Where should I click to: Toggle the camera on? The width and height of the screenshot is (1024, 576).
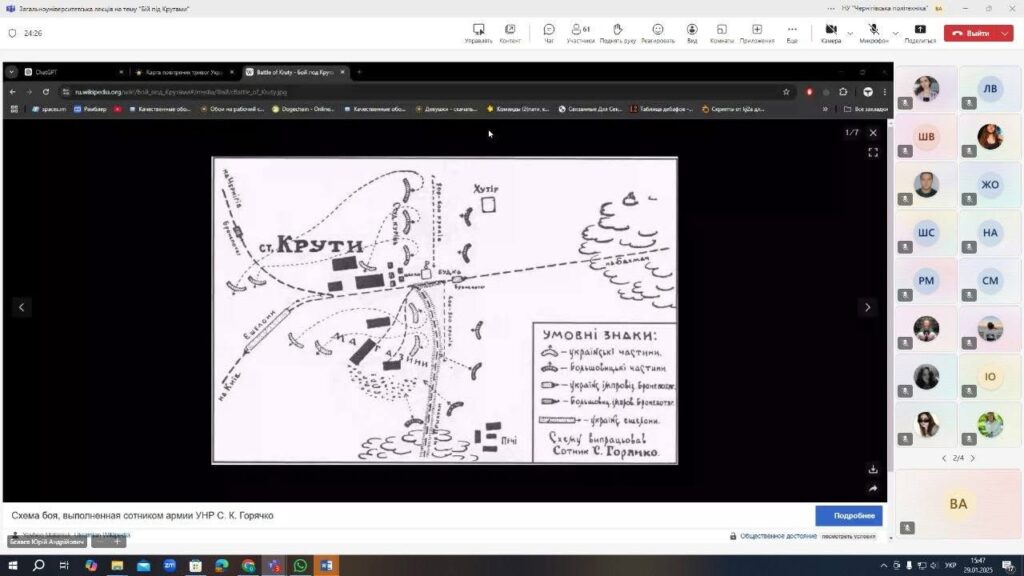(x=830, y=33)
